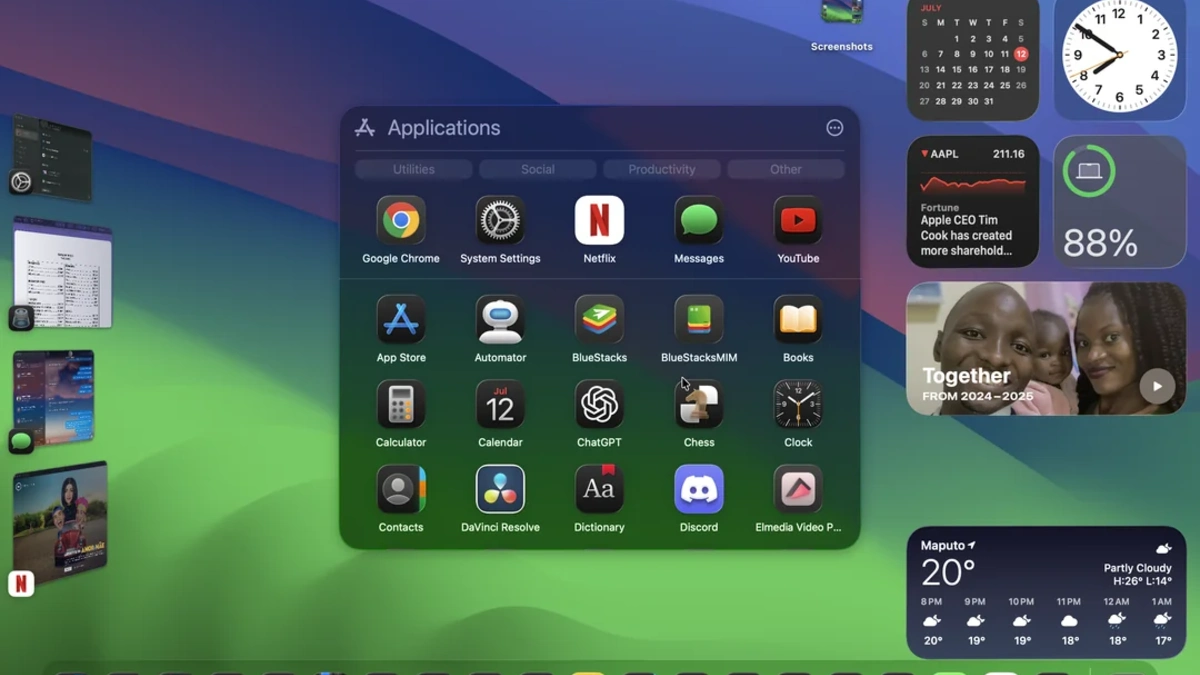Open ChatGPT from the Applications window
The image size is (1200, 675).
598,405
